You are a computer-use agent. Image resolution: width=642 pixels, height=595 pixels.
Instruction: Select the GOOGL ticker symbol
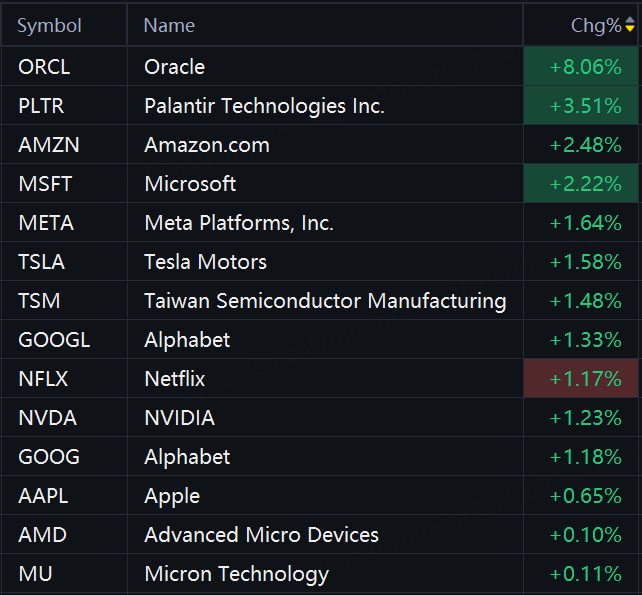(x=54, y=340)
